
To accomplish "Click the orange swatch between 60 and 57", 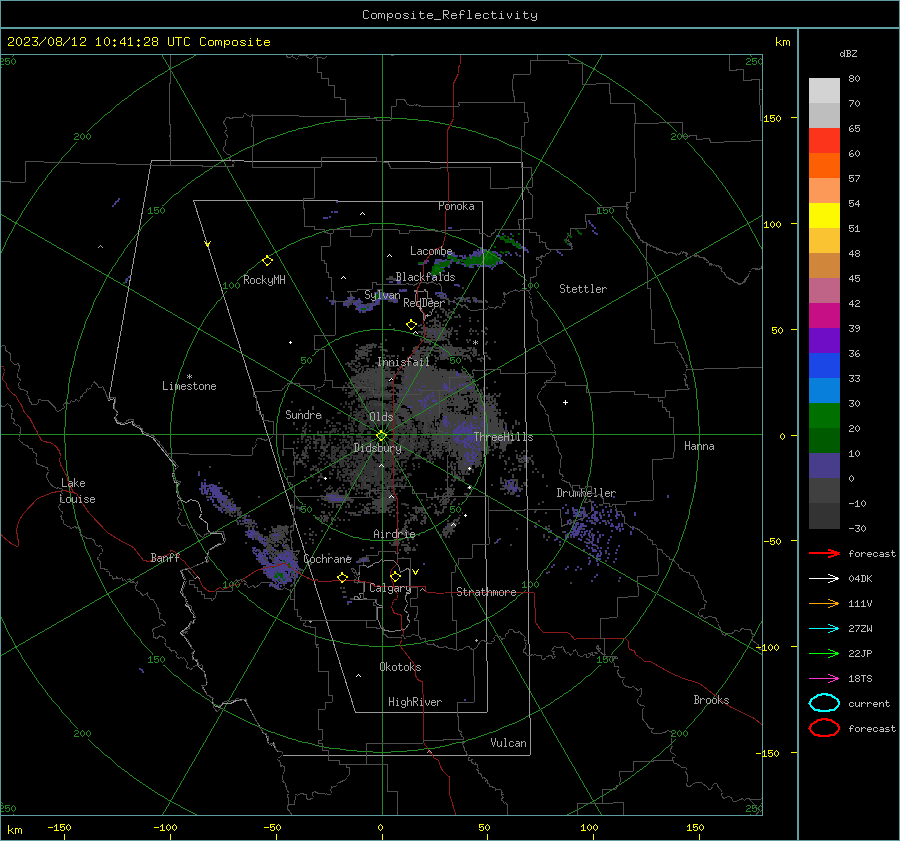I will click(824, 166).
